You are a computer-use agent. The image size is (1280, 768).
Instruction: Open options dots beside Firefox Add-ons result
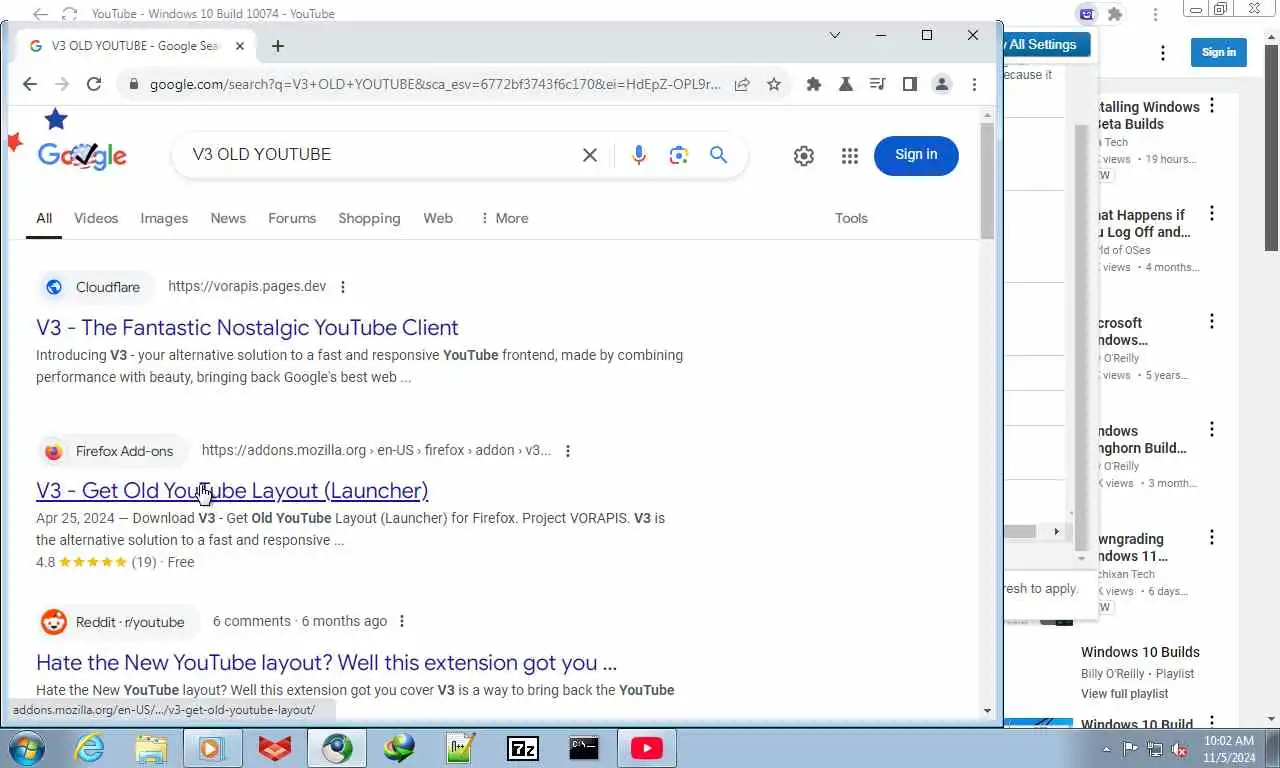click(x=568, y=451)
